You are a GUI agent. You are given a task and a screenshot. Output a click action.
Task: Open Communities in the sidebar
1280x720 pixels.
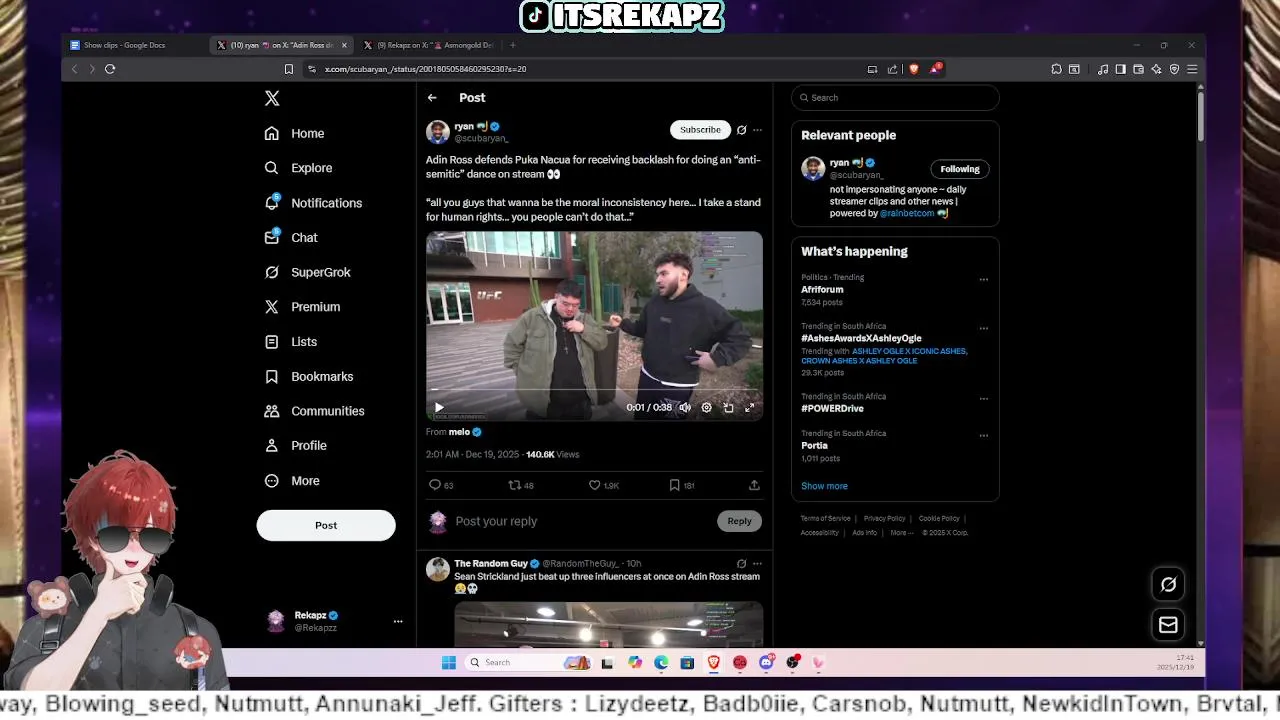coord(315,411)
